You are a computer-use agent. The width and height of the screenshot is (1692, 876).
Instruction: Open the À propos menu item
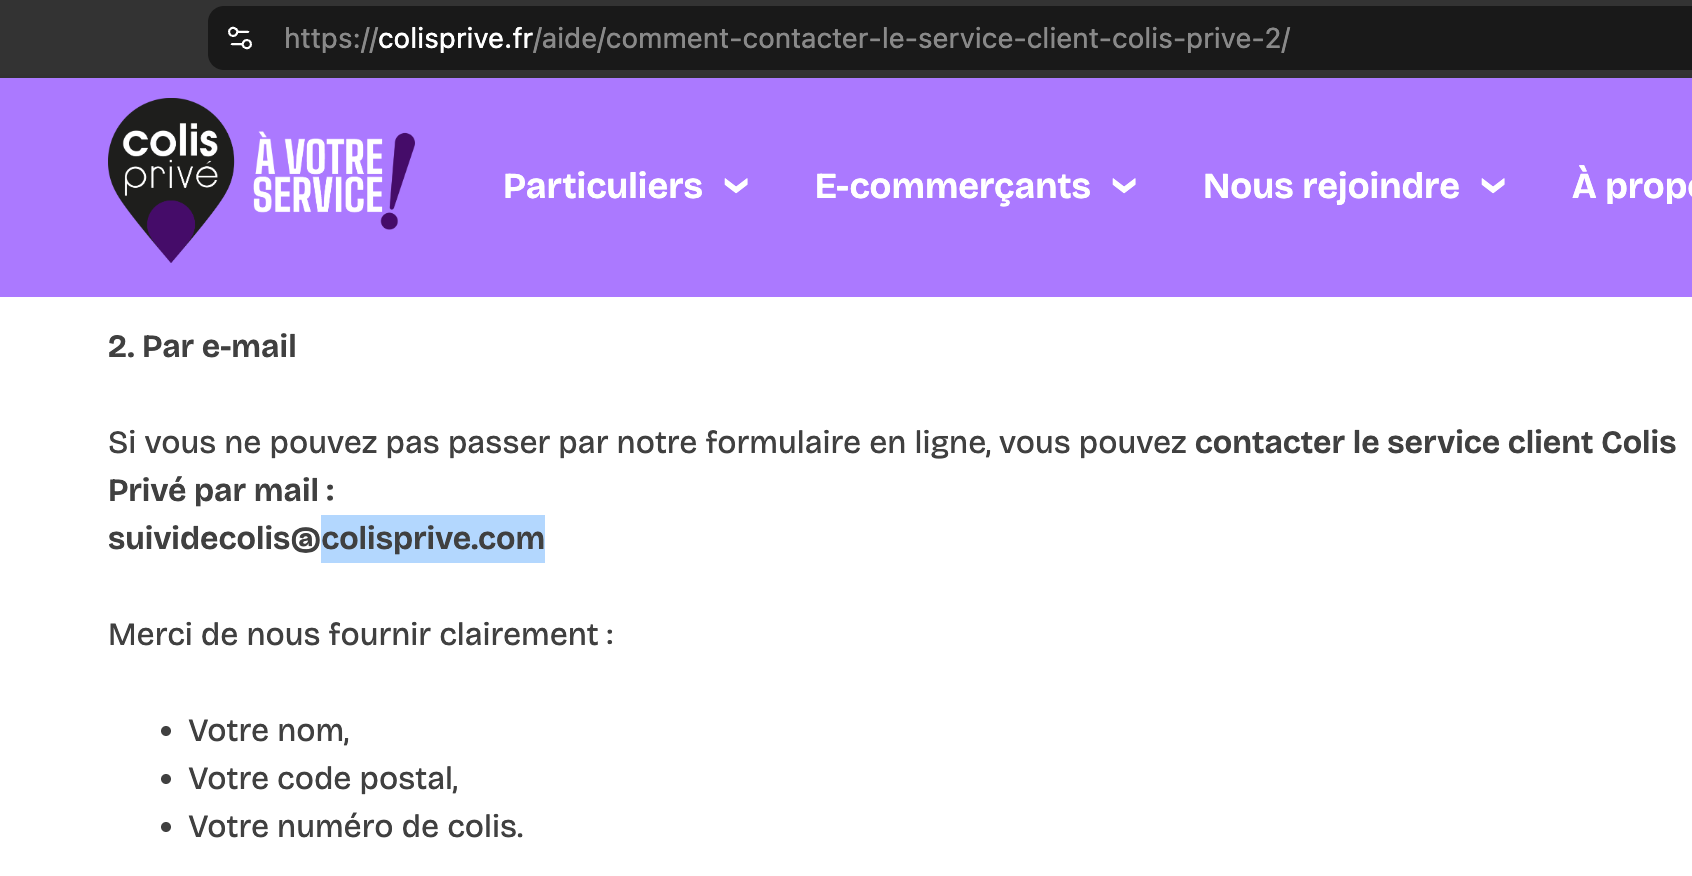(1630, 186)
